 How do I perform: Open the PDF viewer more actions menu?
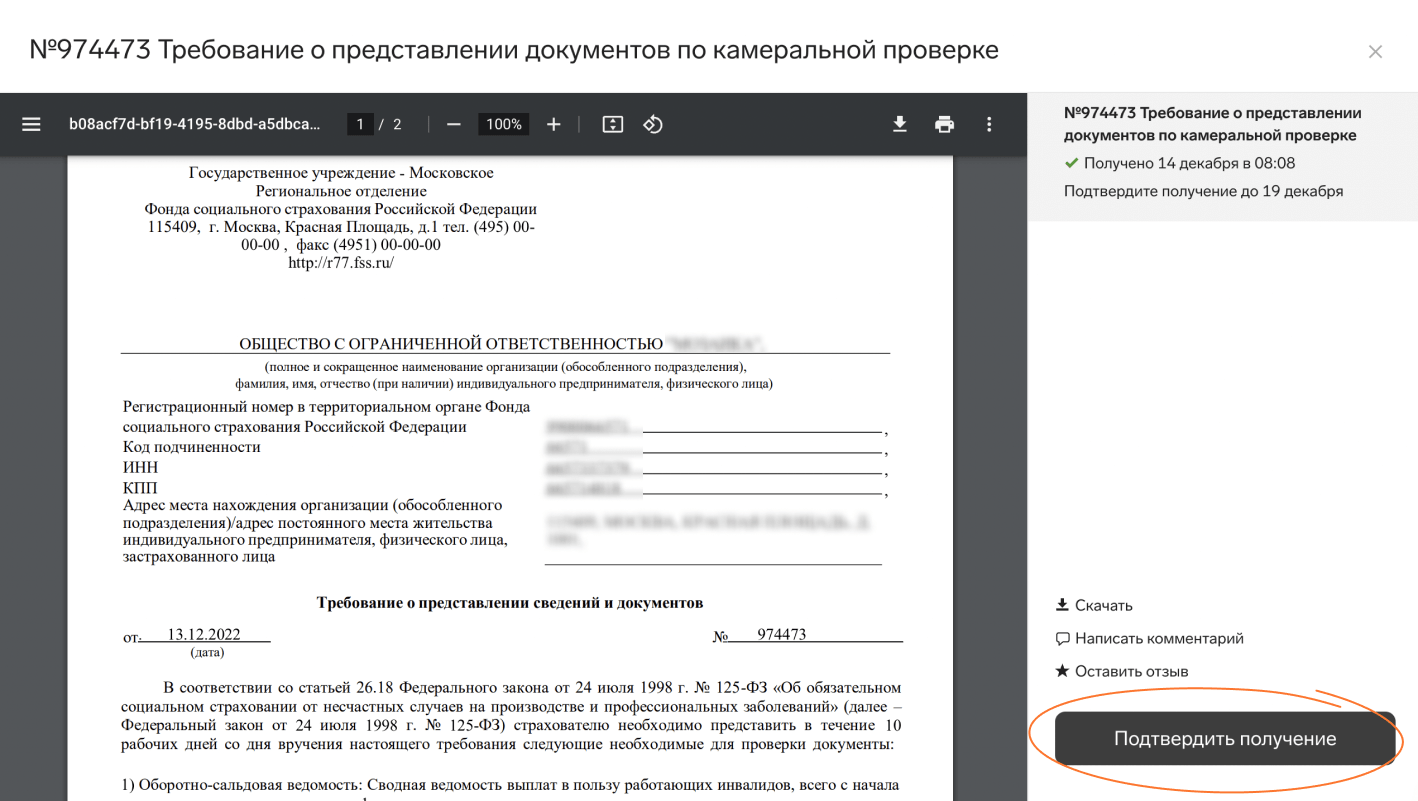tap(989, 124)
